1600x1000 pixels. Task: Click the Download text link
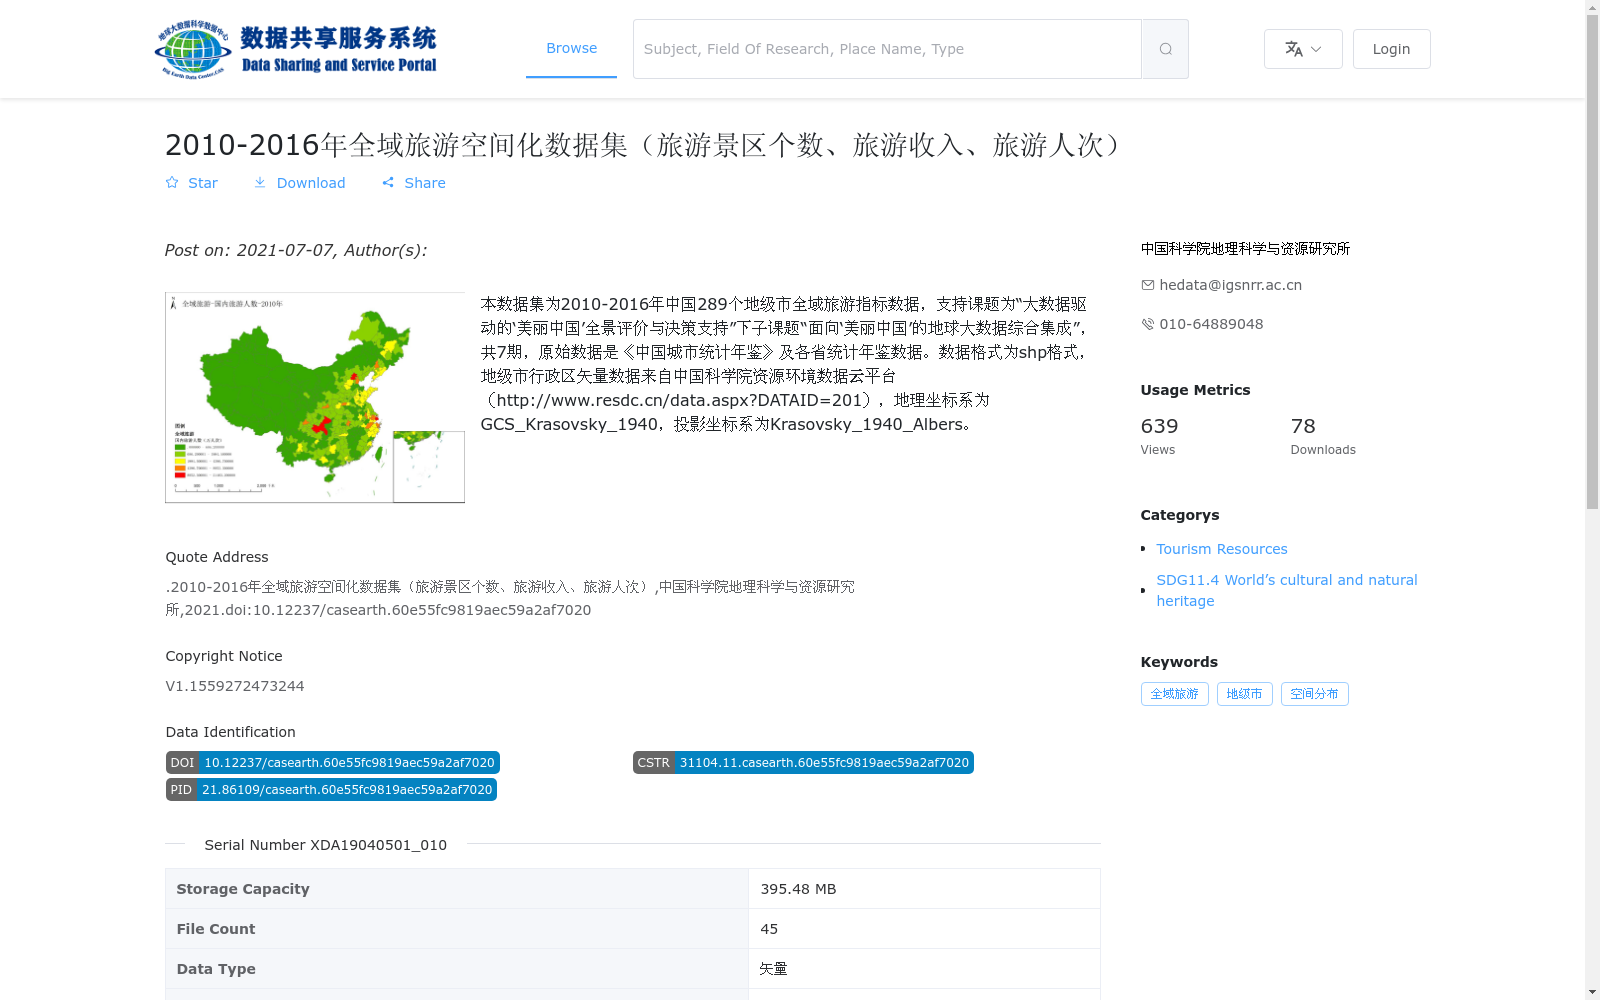(311, 183)
